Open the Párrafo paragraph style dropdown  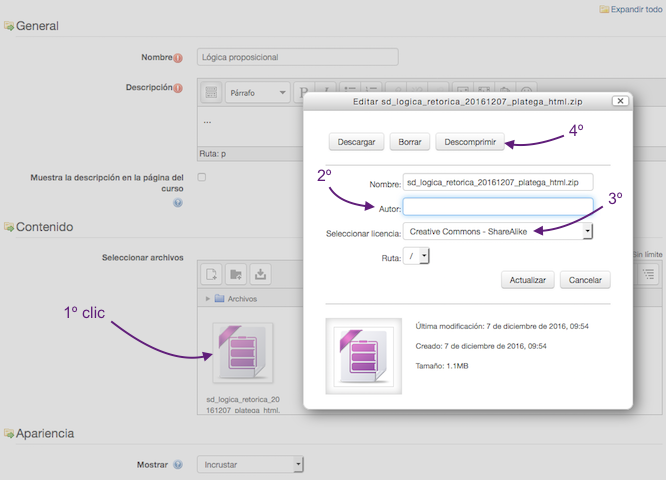[x=256, y=92]
